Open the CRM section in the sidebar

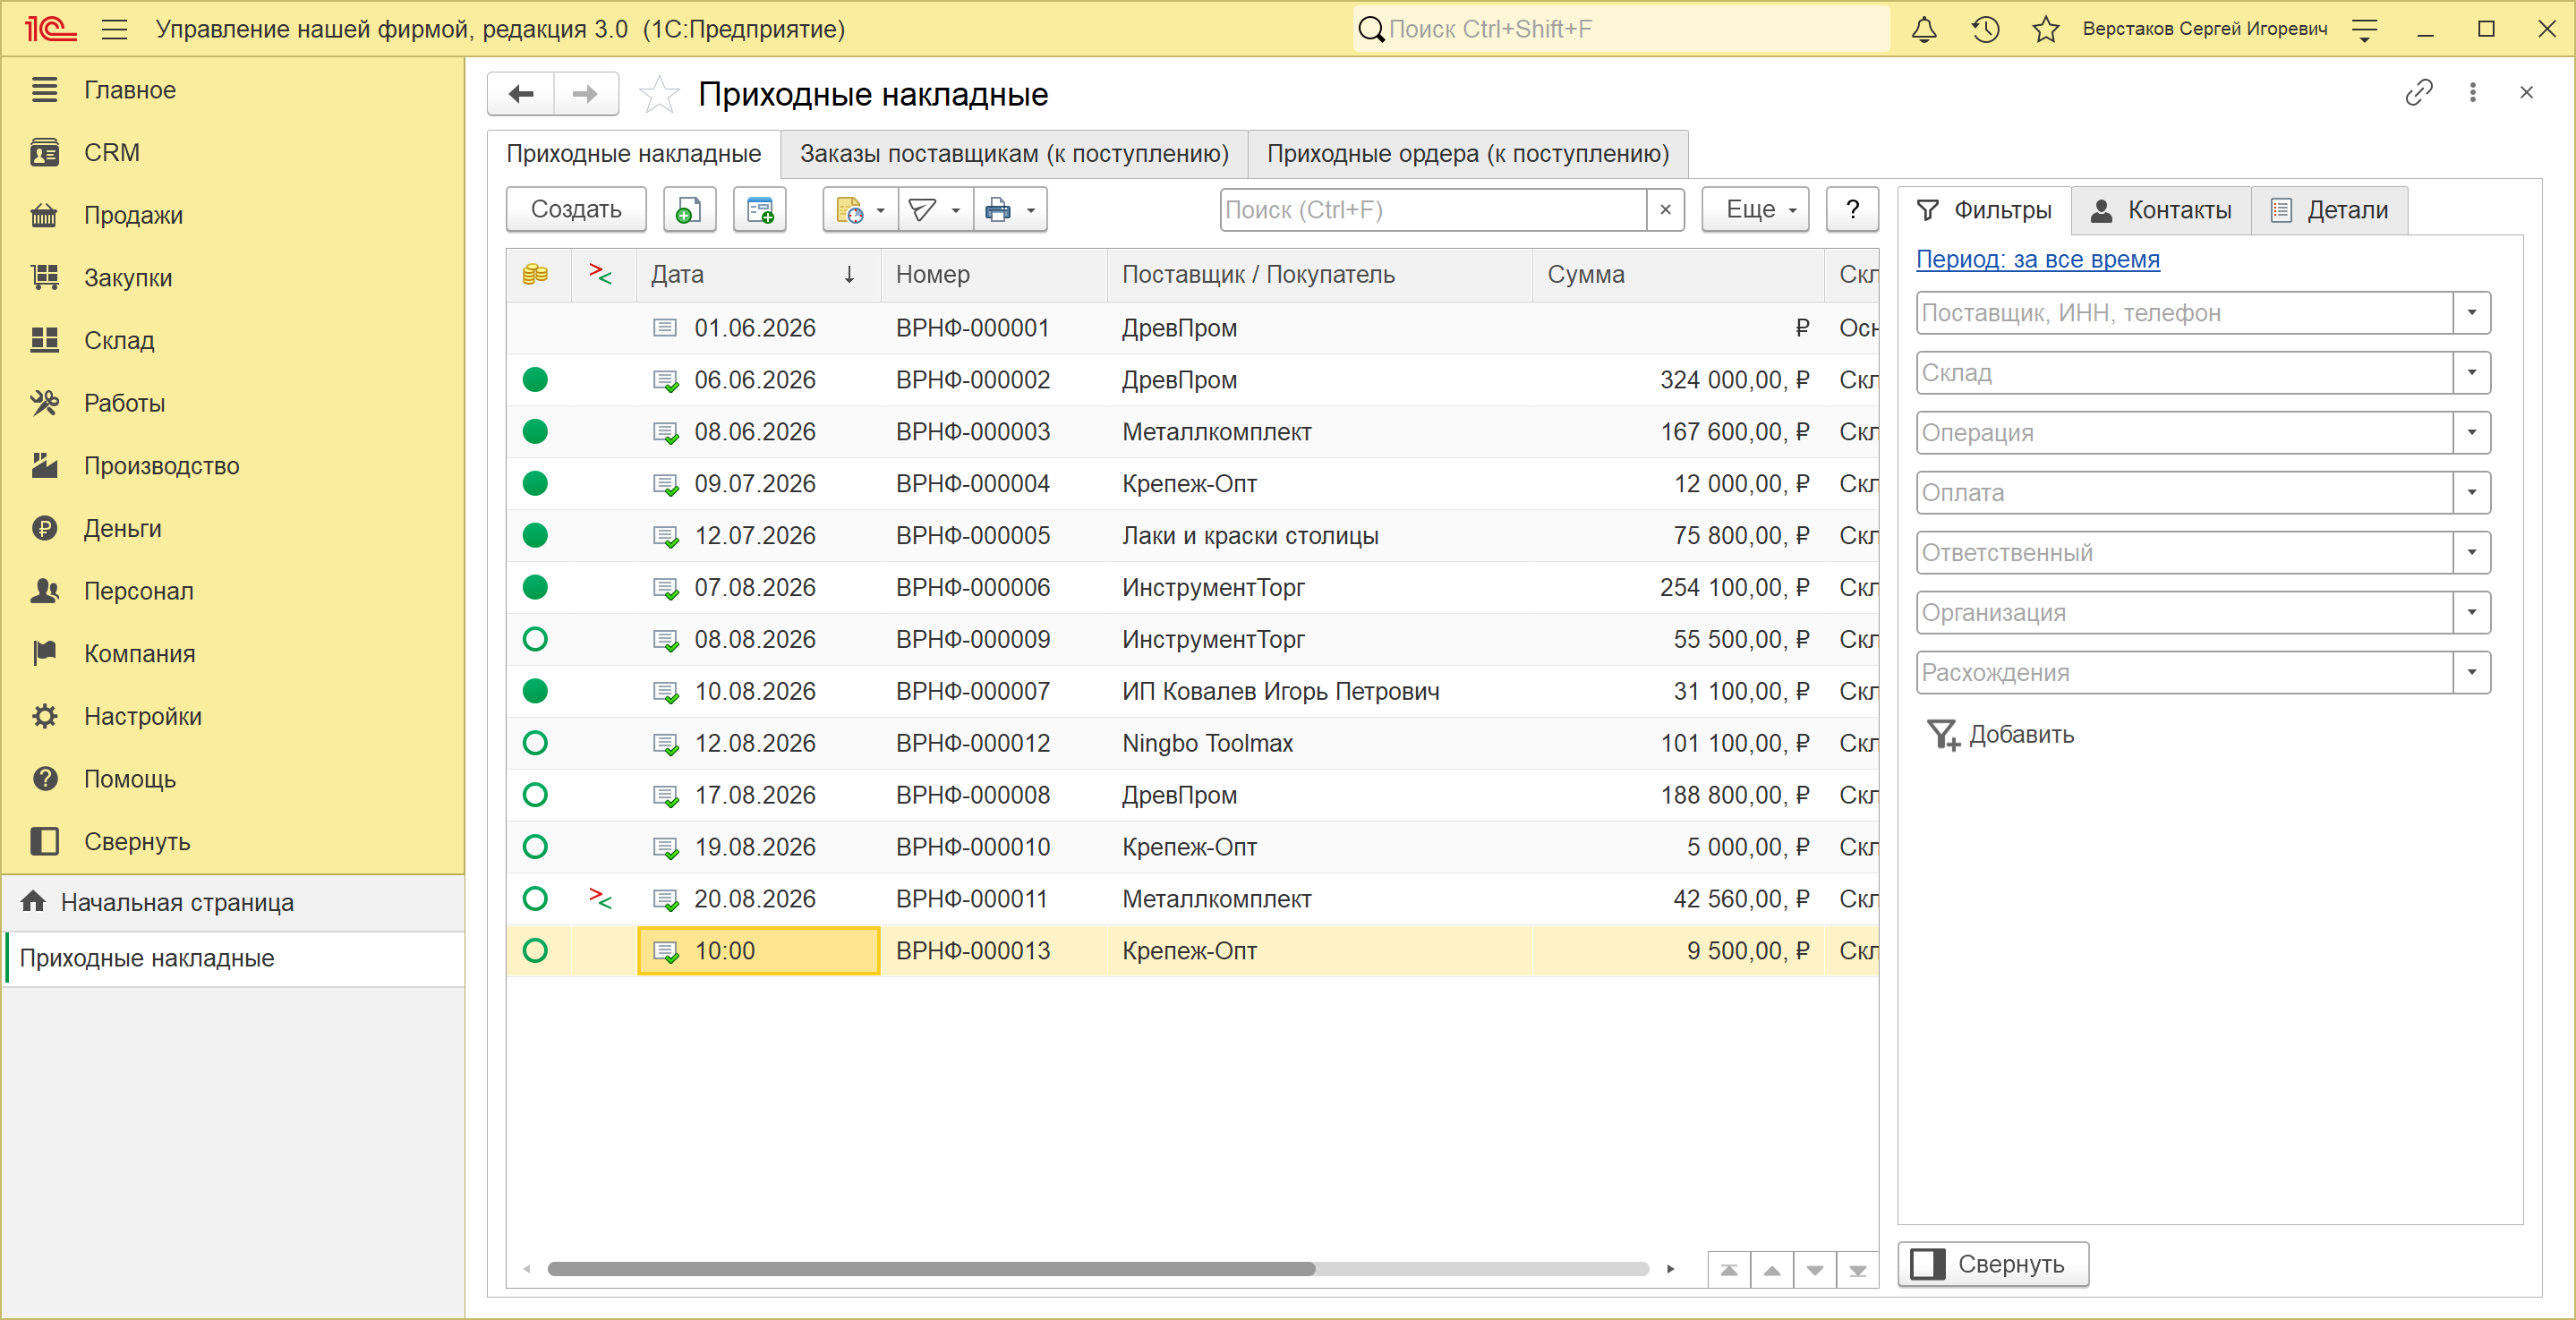coord(112,153)
